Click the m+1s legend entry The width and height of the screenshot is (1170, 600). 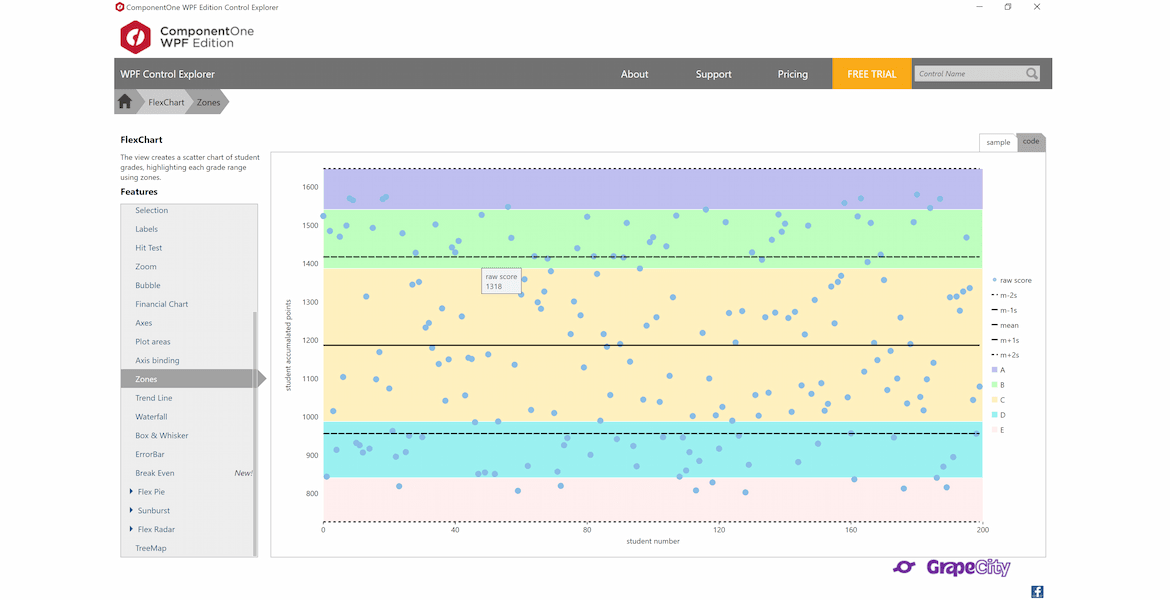point(1005,340)
